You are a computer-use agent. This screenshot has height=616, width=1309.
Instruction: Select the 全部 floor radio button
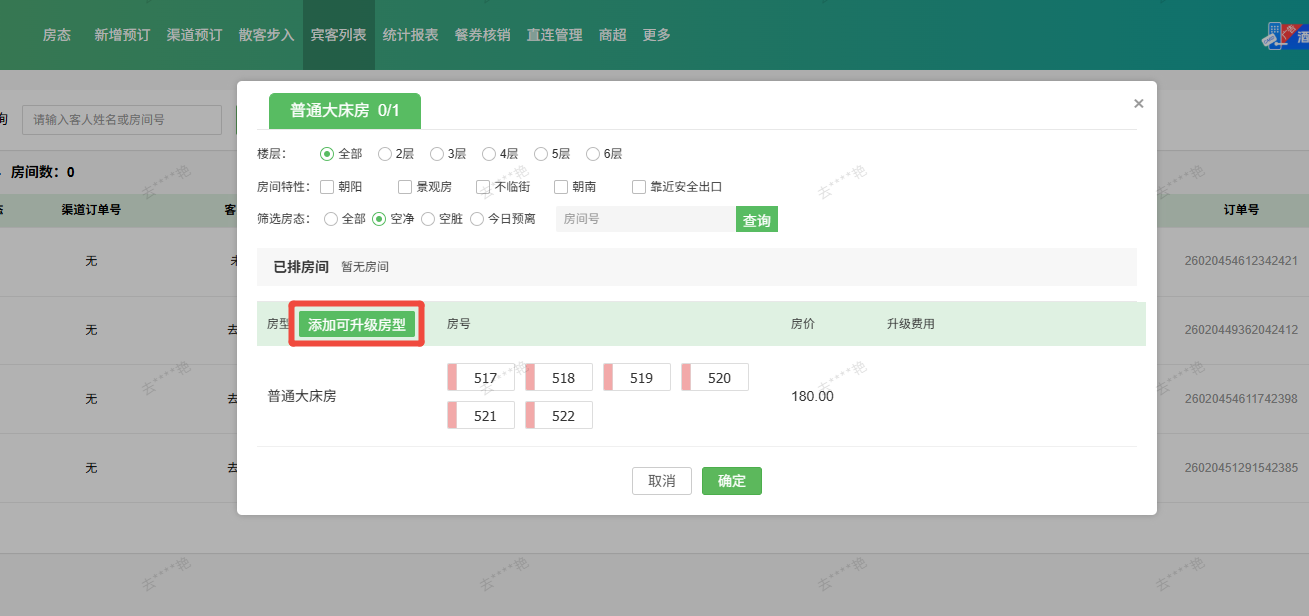[326, 154]
